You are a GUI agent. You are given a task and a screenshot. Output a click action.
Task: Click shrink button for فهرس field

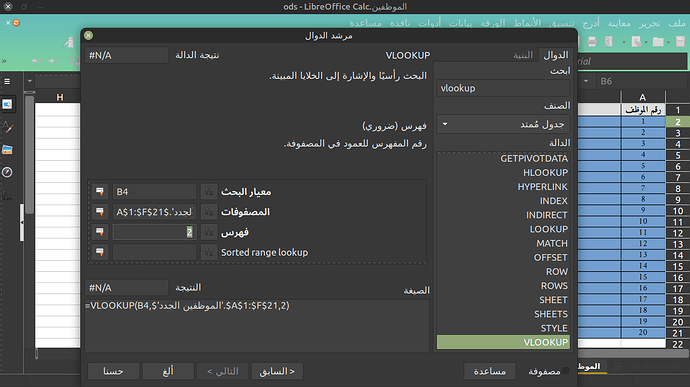point(100,232)
